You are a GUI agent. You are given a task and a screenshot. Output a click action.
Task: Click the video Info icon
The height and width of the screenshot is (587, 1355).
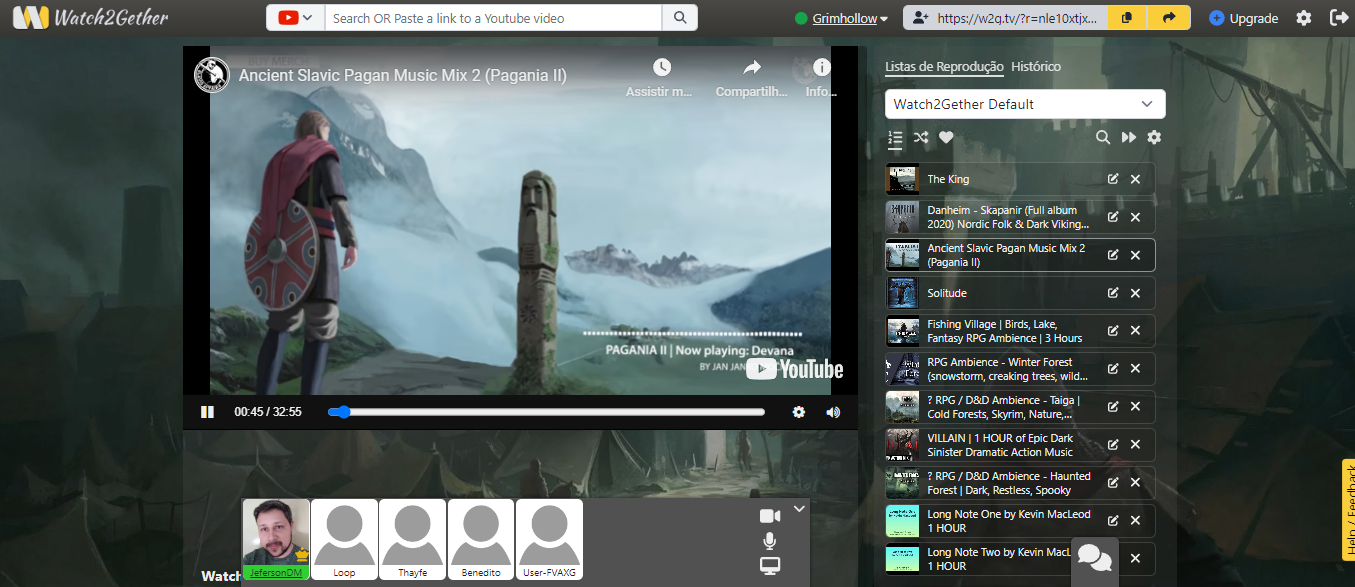point(822,67)
